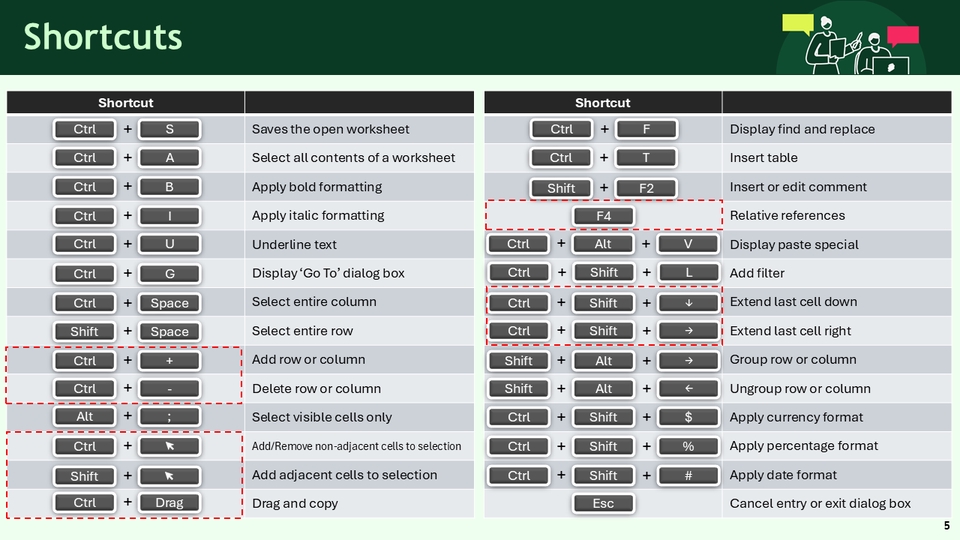This screenshot has width=960, height=540.
Task: Click the S key cap
Action: point(170,129)
